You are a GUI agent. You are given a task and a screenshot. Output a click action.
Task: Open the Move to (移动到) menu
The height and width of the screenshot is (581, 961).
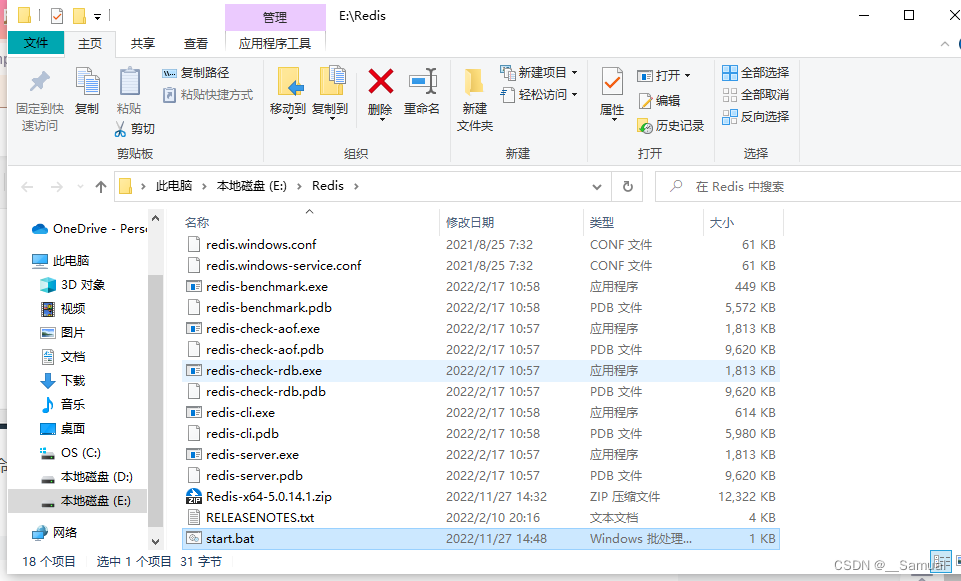[288, 93]
